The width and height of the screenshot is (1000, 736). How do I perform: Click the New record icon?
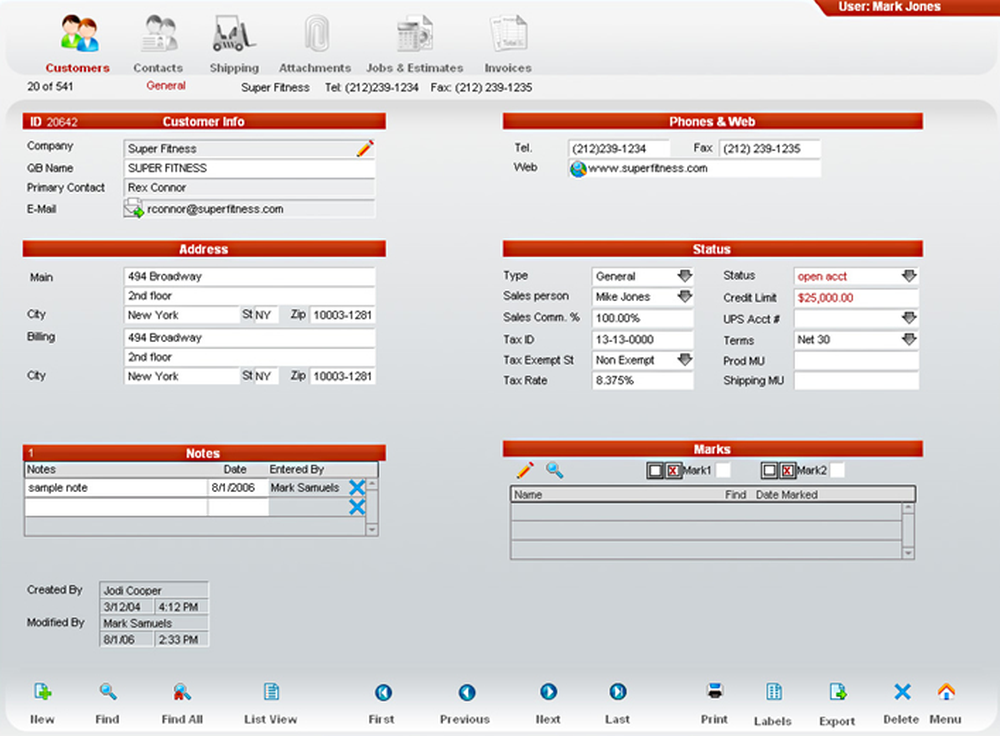coord(43,691)
